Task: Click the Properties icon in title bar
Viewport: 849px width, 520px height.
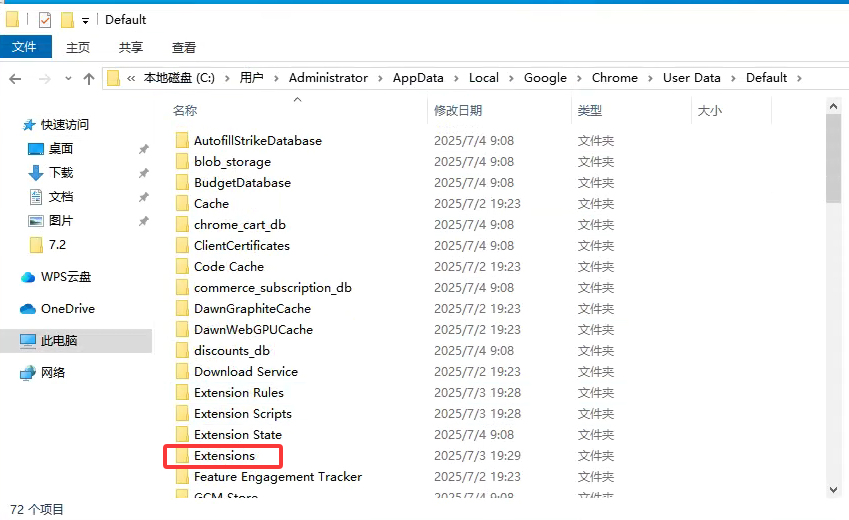Action: 45,19
